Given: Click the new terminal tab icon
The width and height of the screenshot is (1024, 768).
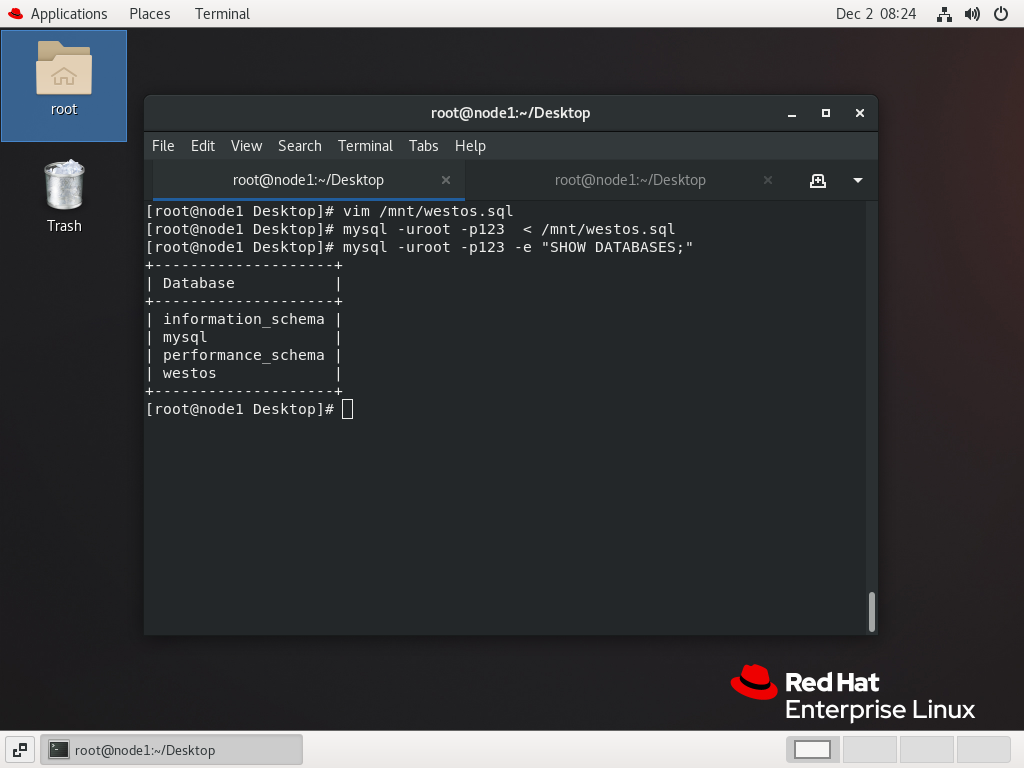Looking at the screenshot, I should [818, 181].
